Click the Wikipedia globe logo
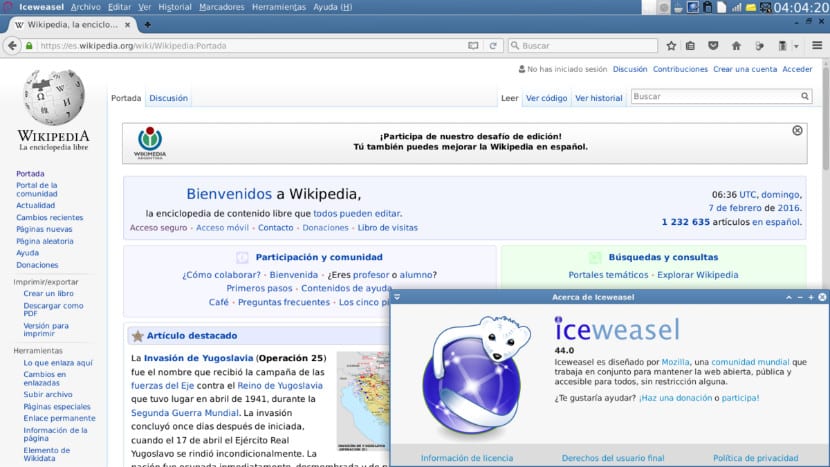Image resolution: width=830 pixels, height=467 pixels. coord(53,97)
